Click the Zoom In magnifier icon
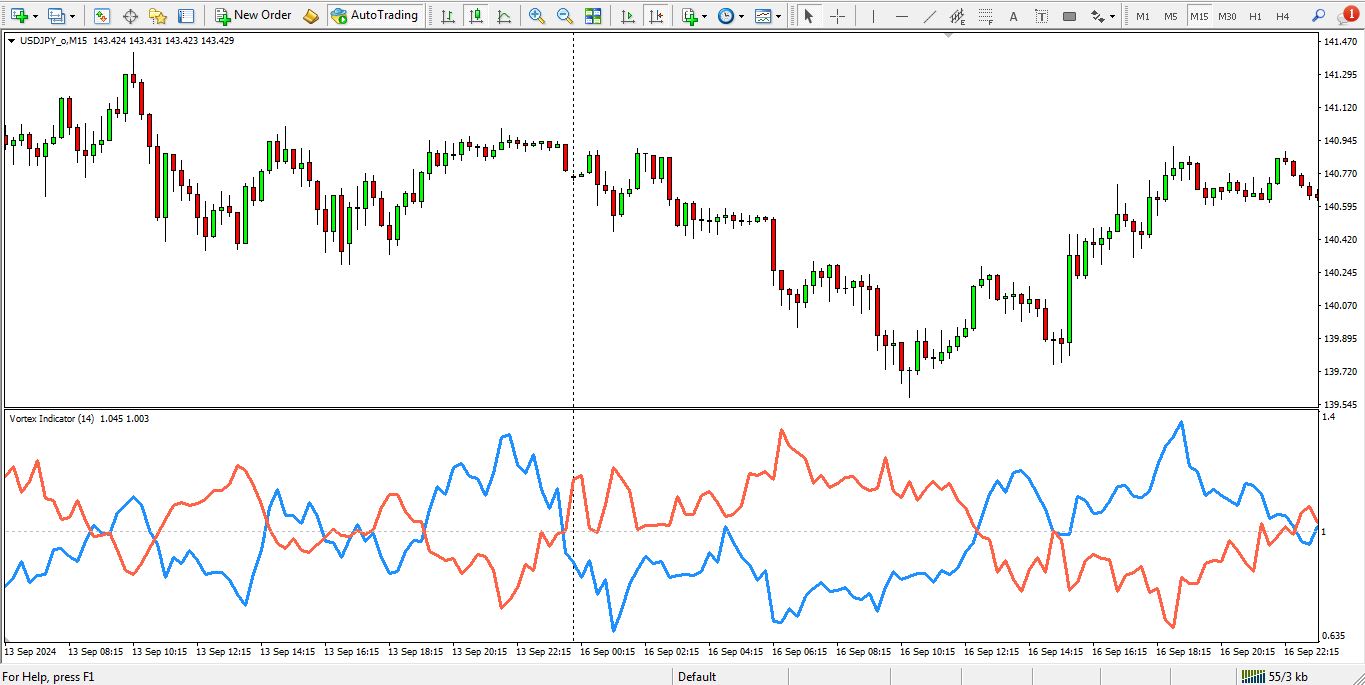 click(537, 16)
